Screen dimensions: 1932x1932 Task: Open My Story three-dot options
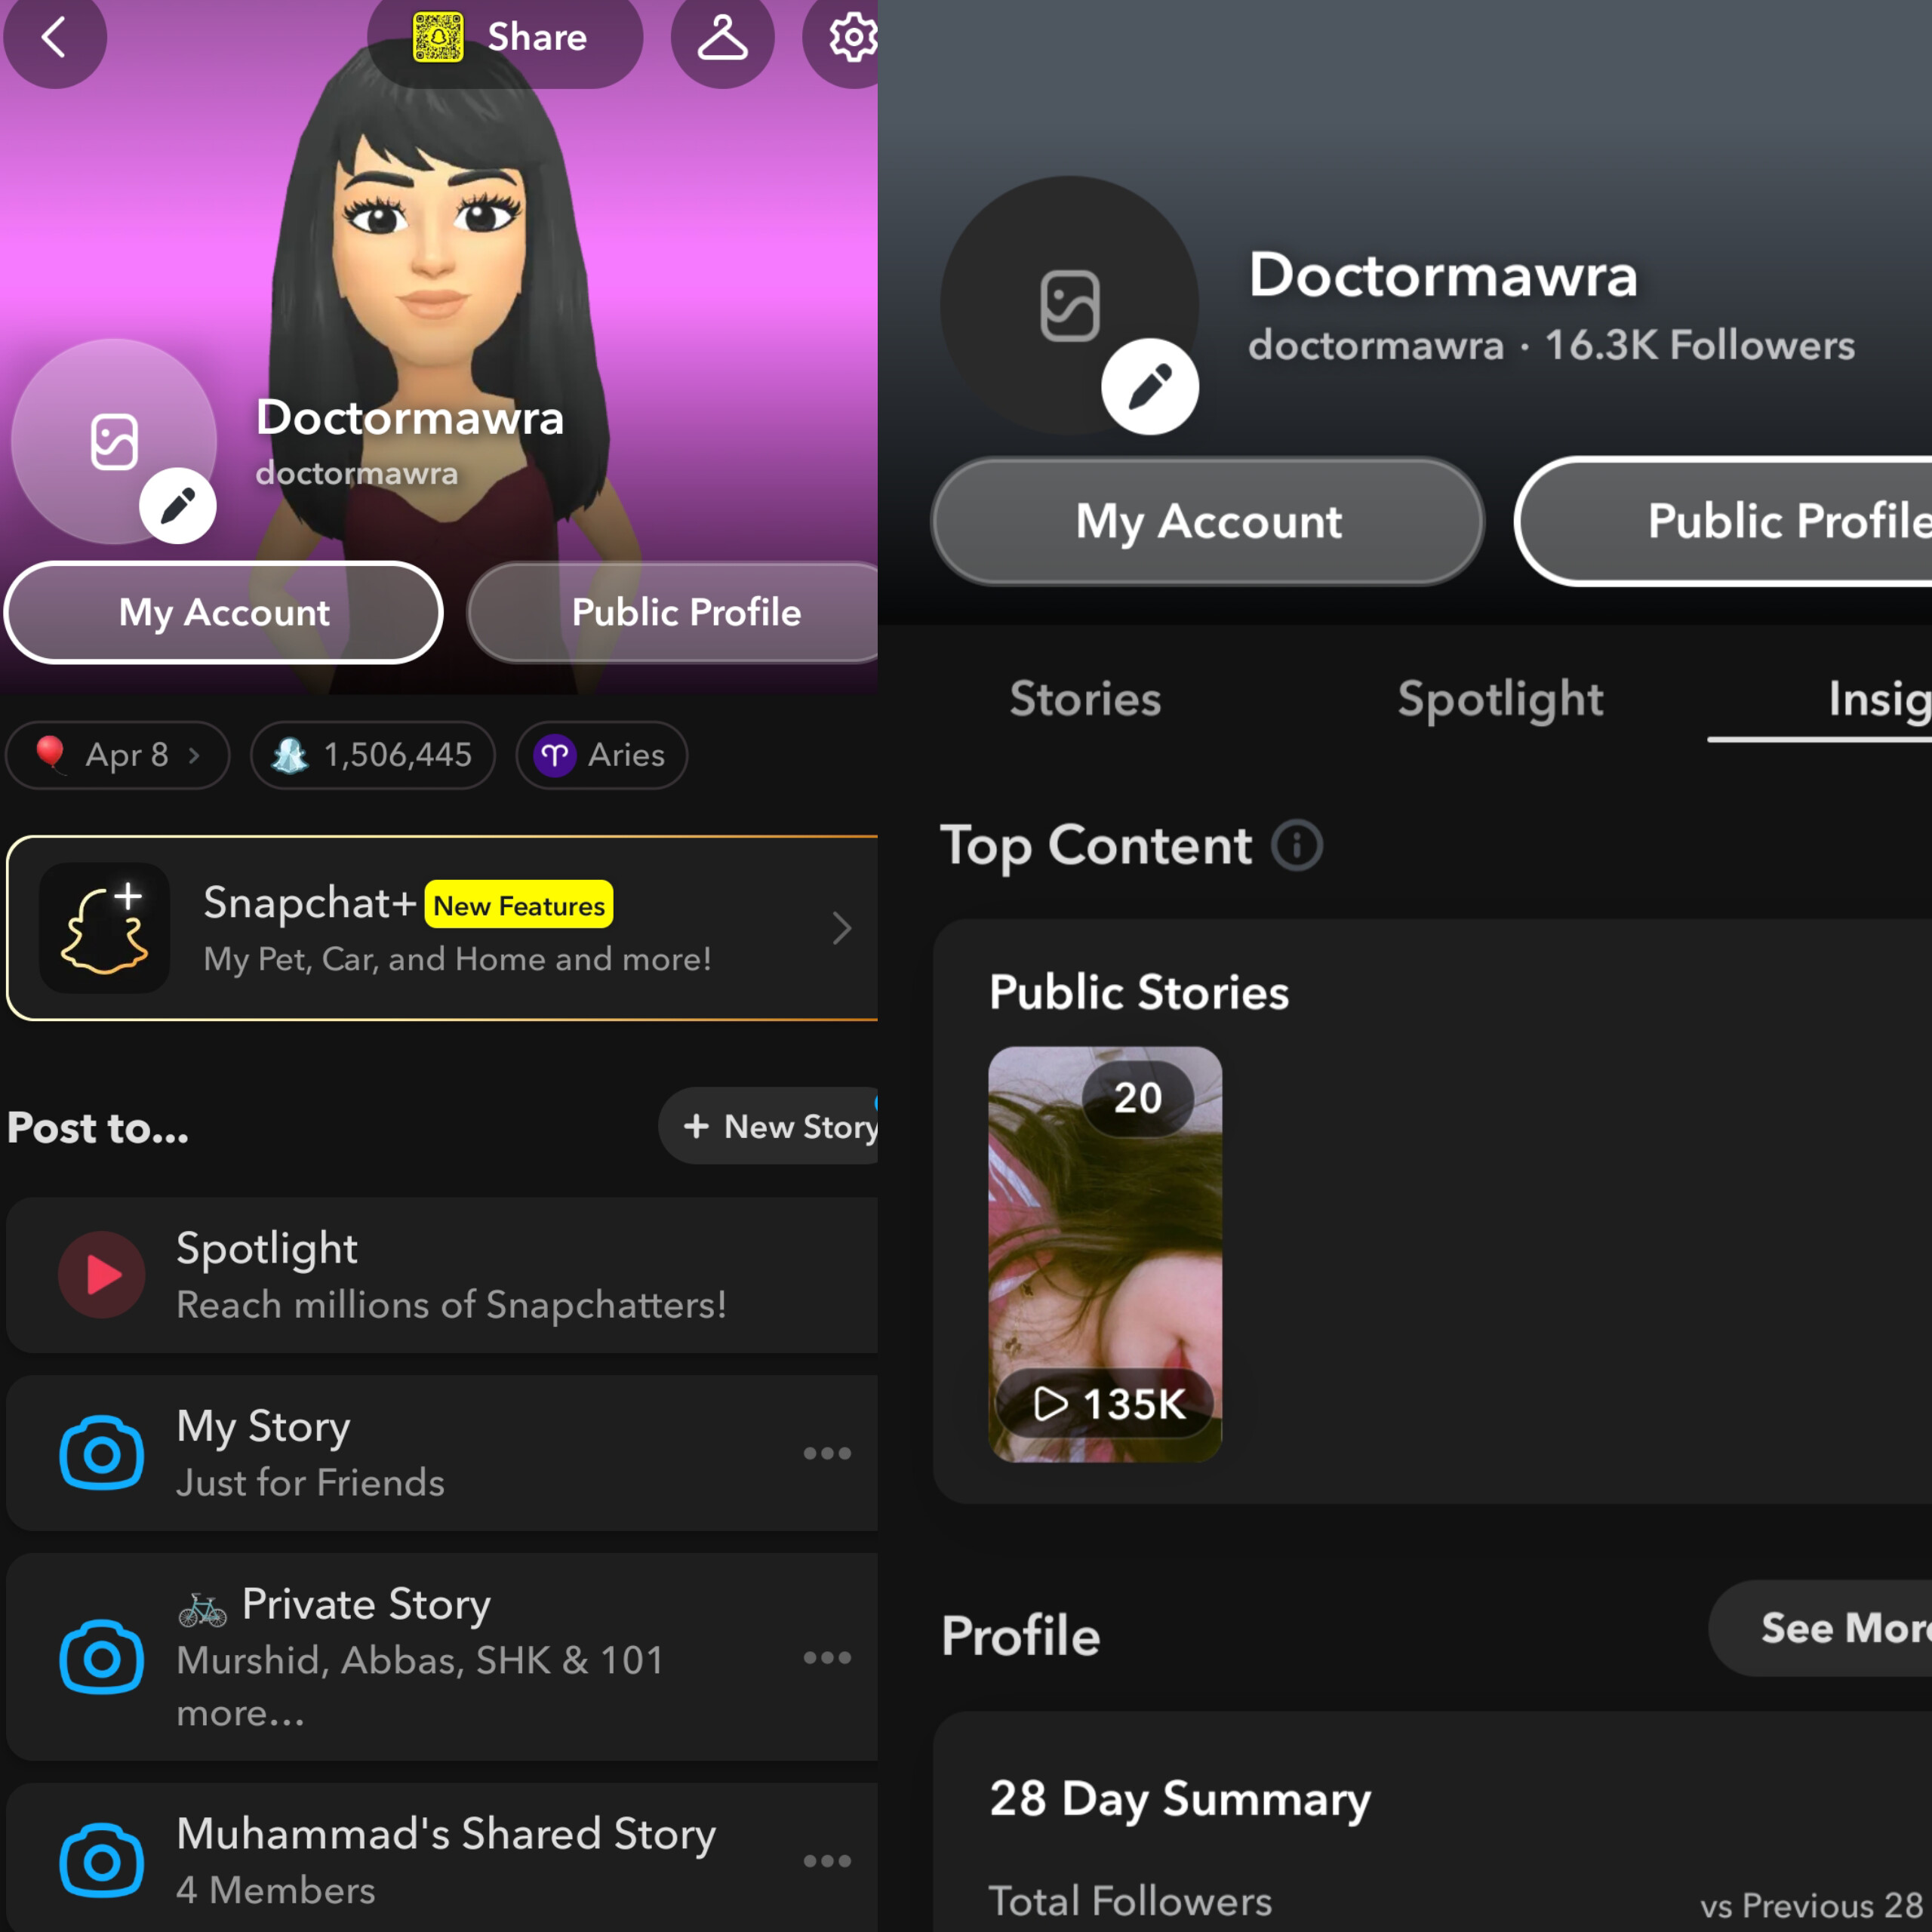coord(827,1453)
